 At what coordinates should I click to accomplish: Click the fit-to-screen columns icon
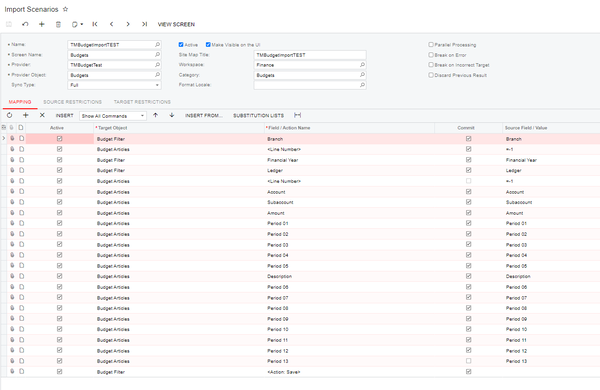[297, 115]
